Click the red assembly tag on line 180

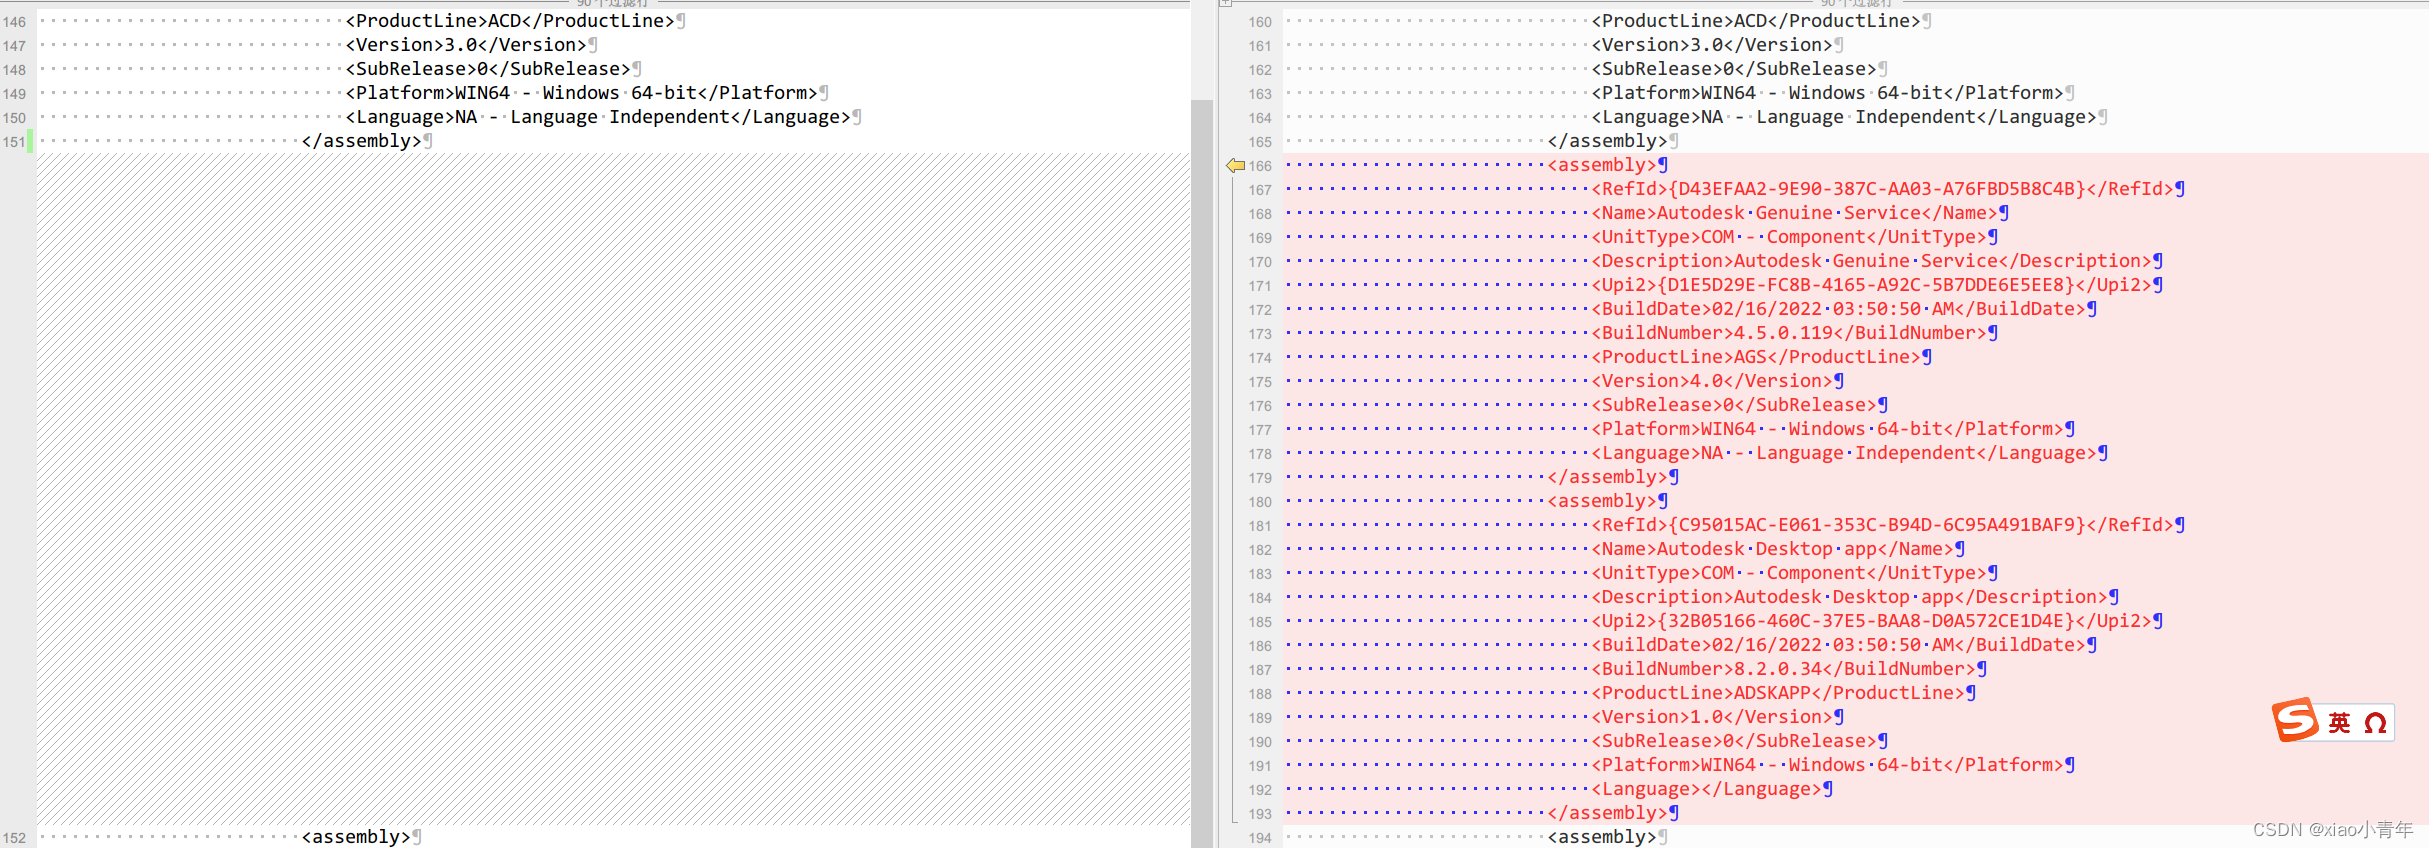1603,501
